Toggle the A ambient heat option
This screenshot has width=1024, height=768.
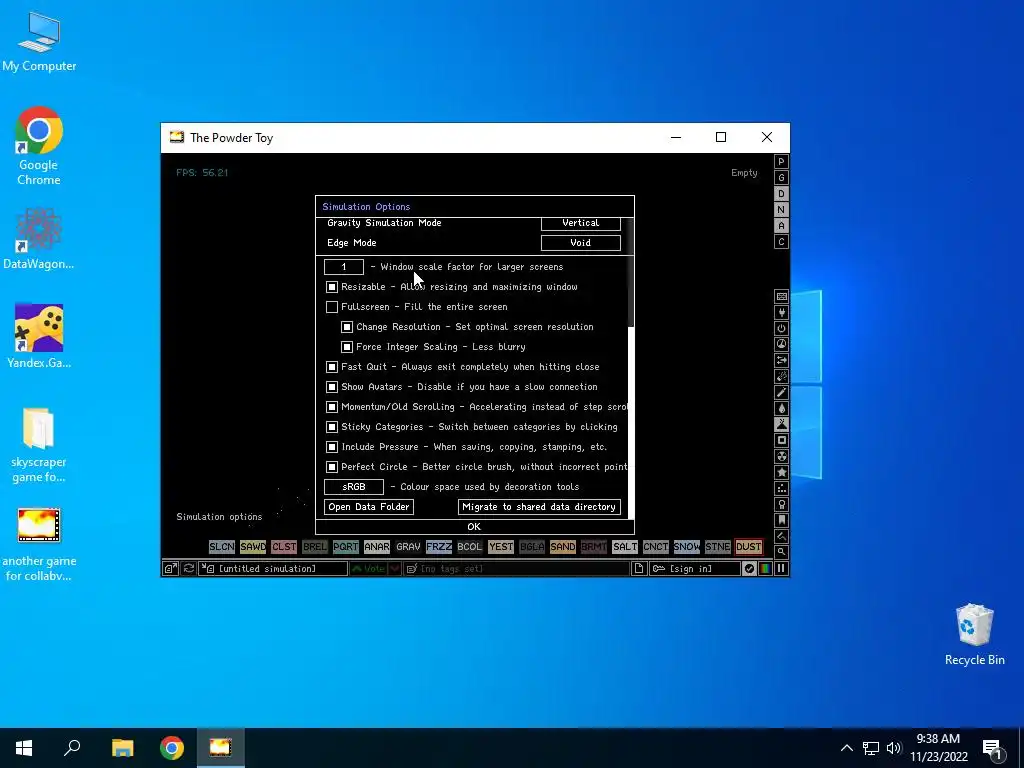[781, 226]
